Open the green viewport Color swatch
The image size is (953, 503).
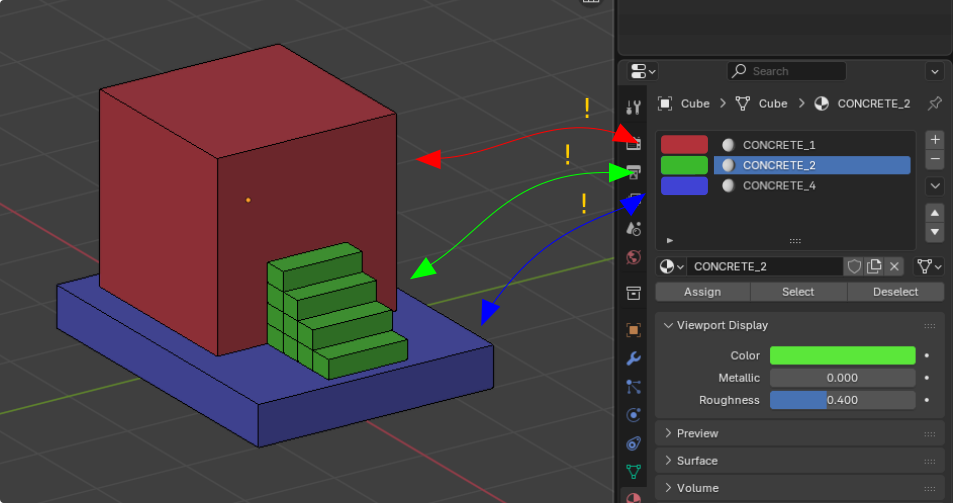(842, 355)
